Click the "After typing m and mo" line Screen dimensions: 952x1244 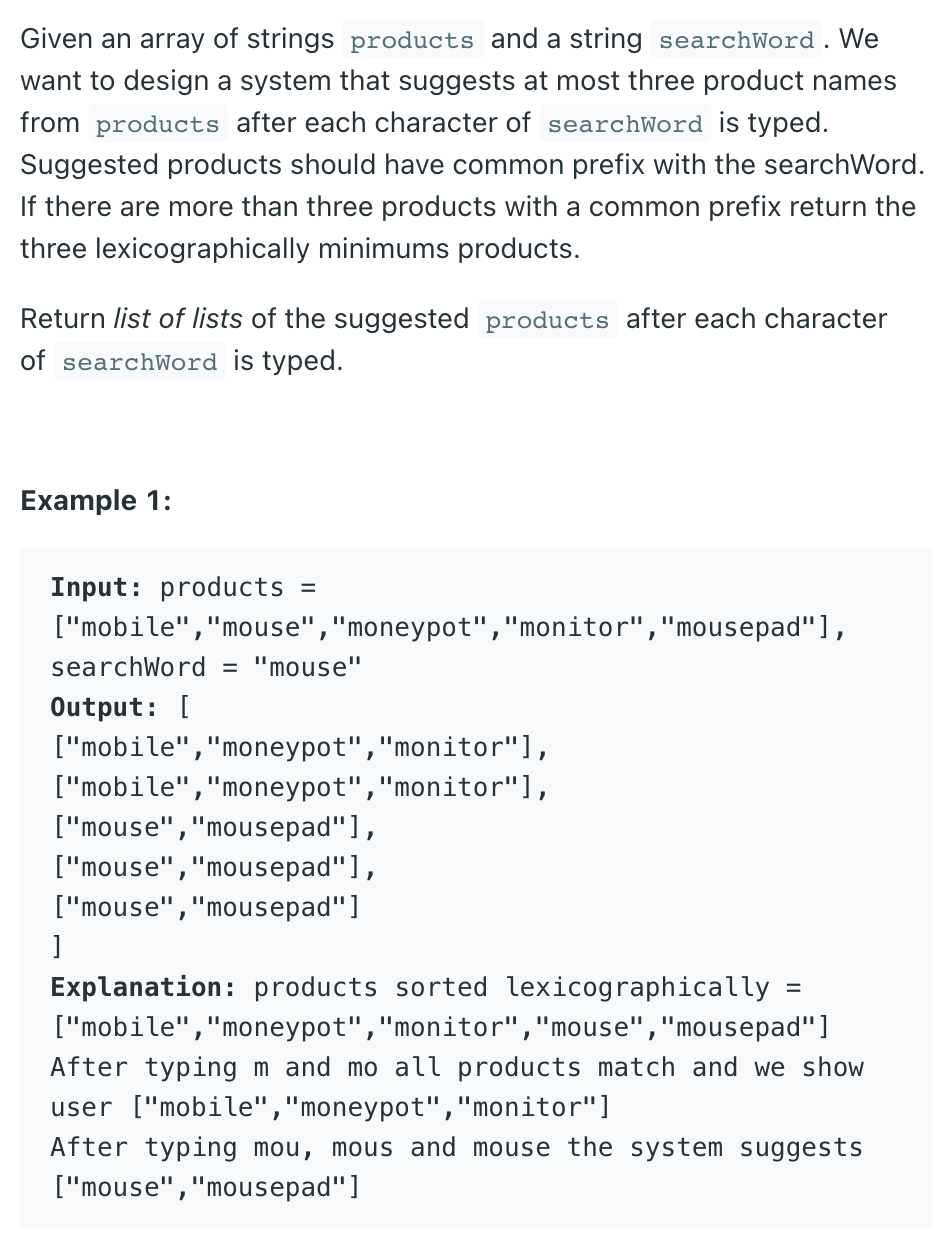[456, 1067]
